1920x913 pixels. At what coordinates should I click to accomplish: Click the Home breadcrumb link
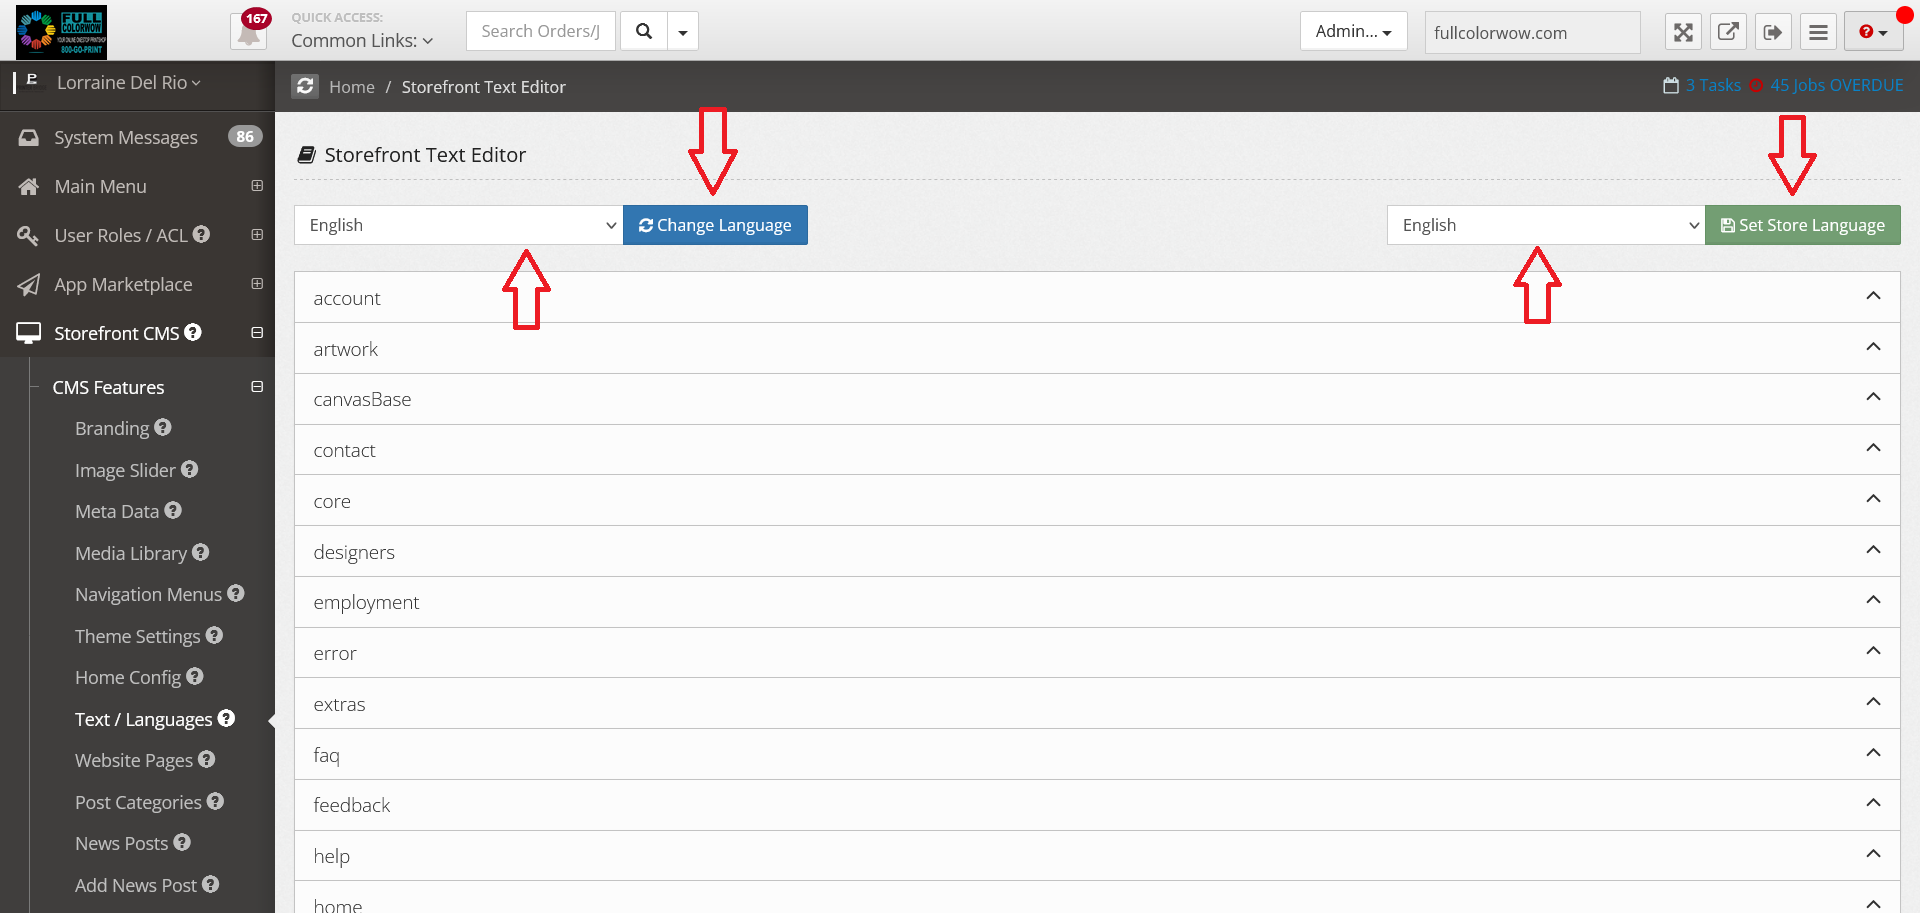click(x=352, y=87)
